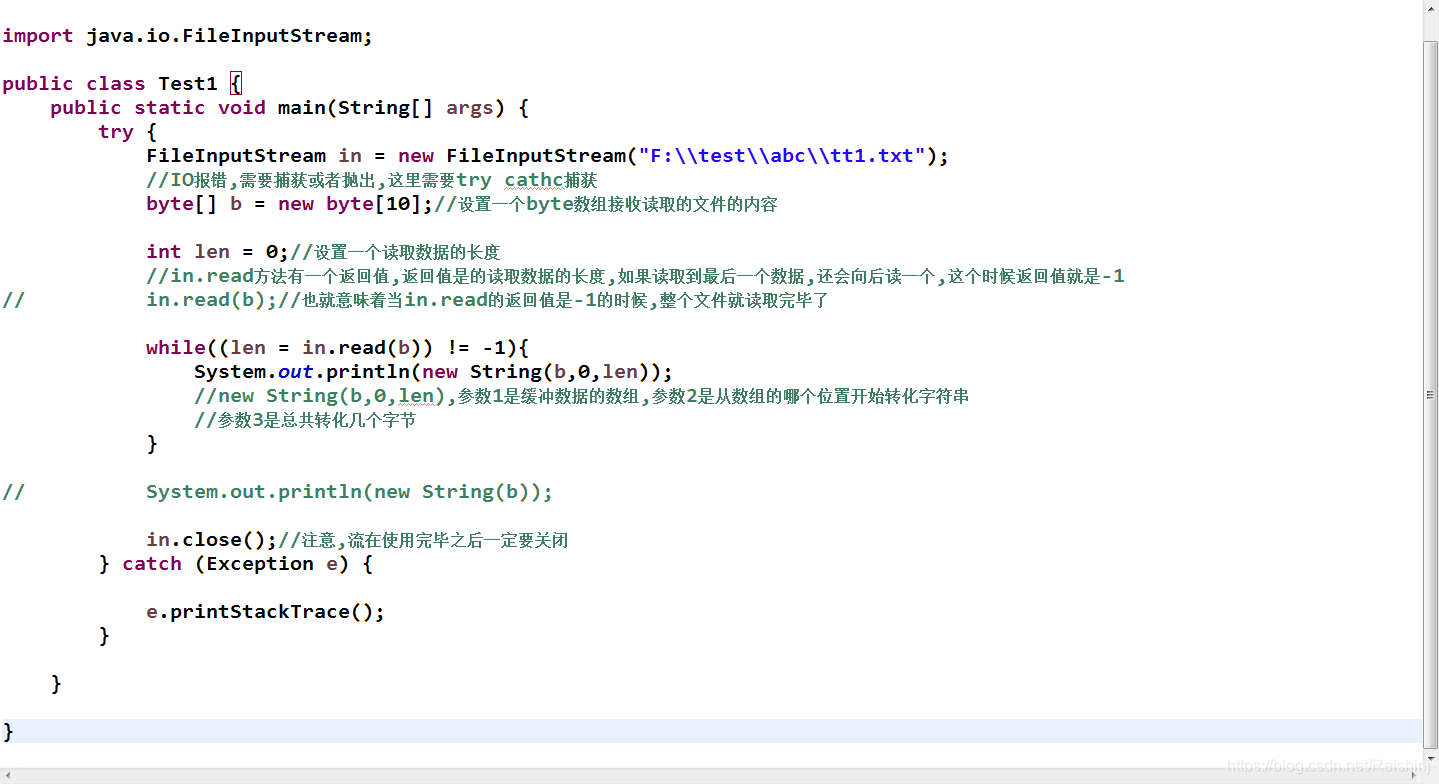Click the main method name
This screenshot has width=1439, height=784.
[x=301, y=108]
